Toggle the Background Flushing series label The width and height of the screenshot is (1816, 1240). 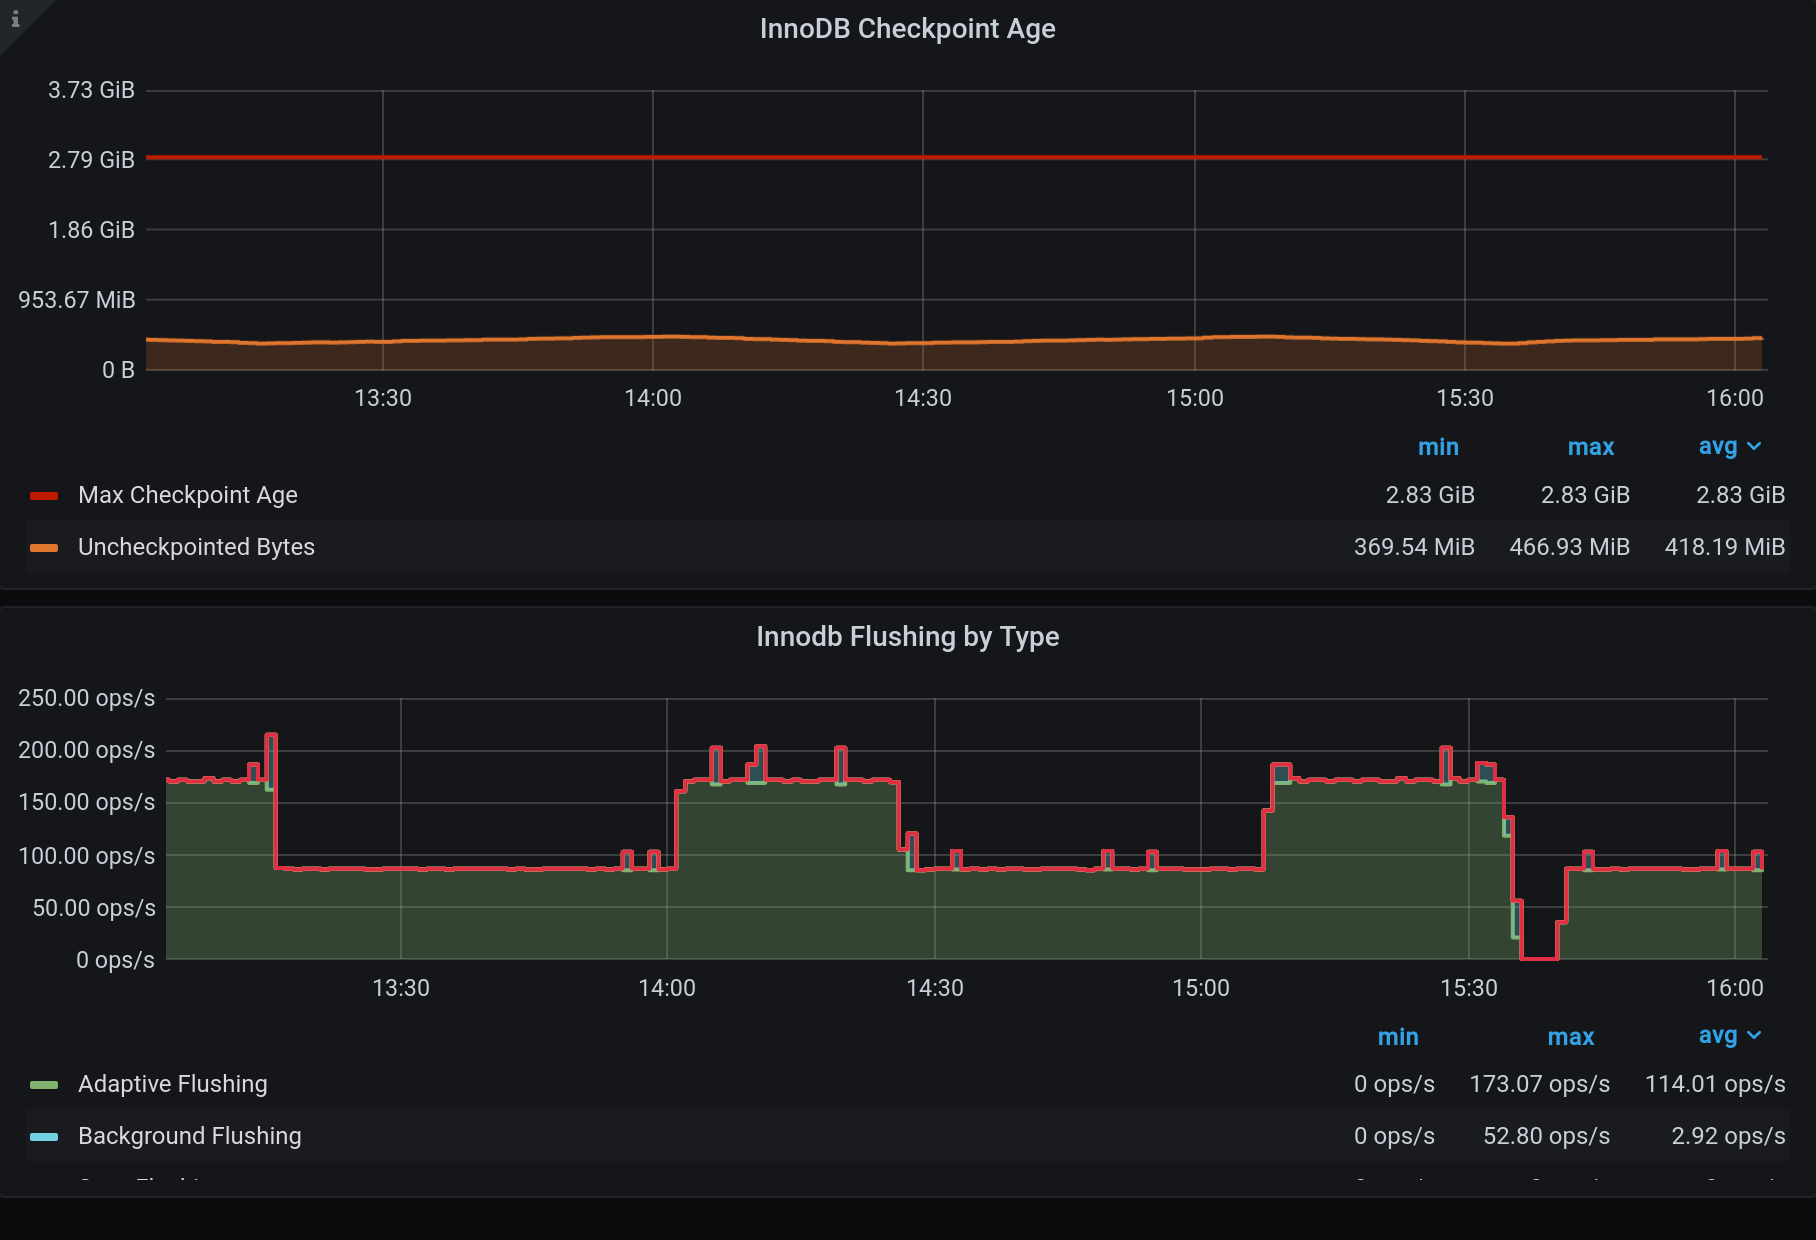coord(189,1136)
